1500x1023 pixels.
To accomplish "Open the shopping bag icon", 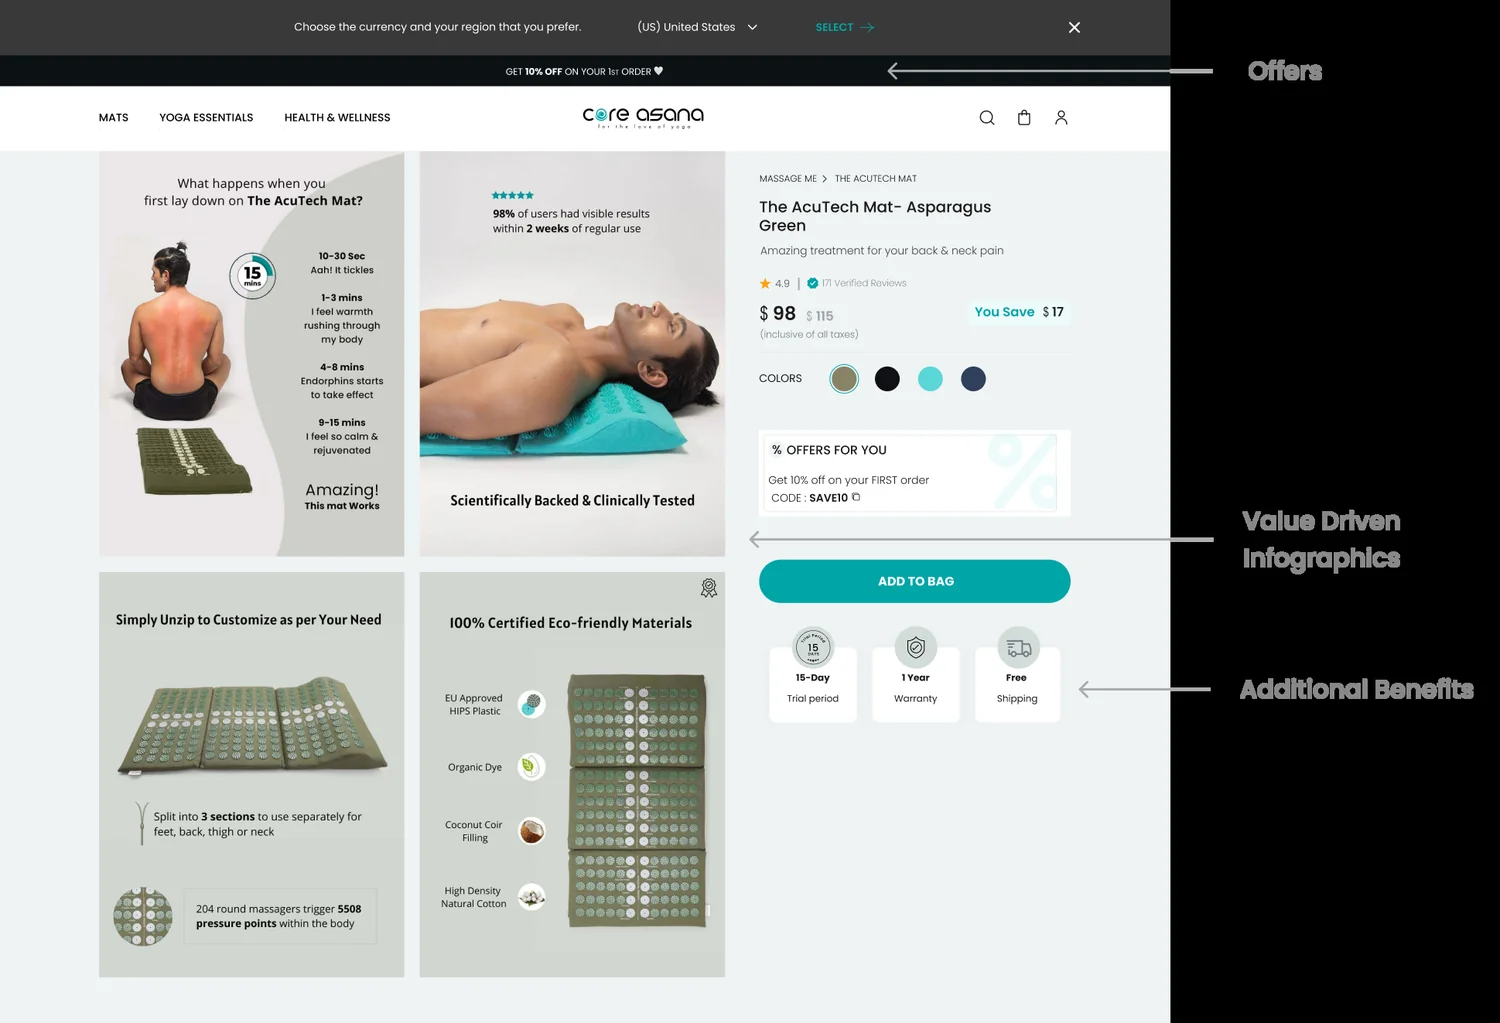I will coord(1024,118).
